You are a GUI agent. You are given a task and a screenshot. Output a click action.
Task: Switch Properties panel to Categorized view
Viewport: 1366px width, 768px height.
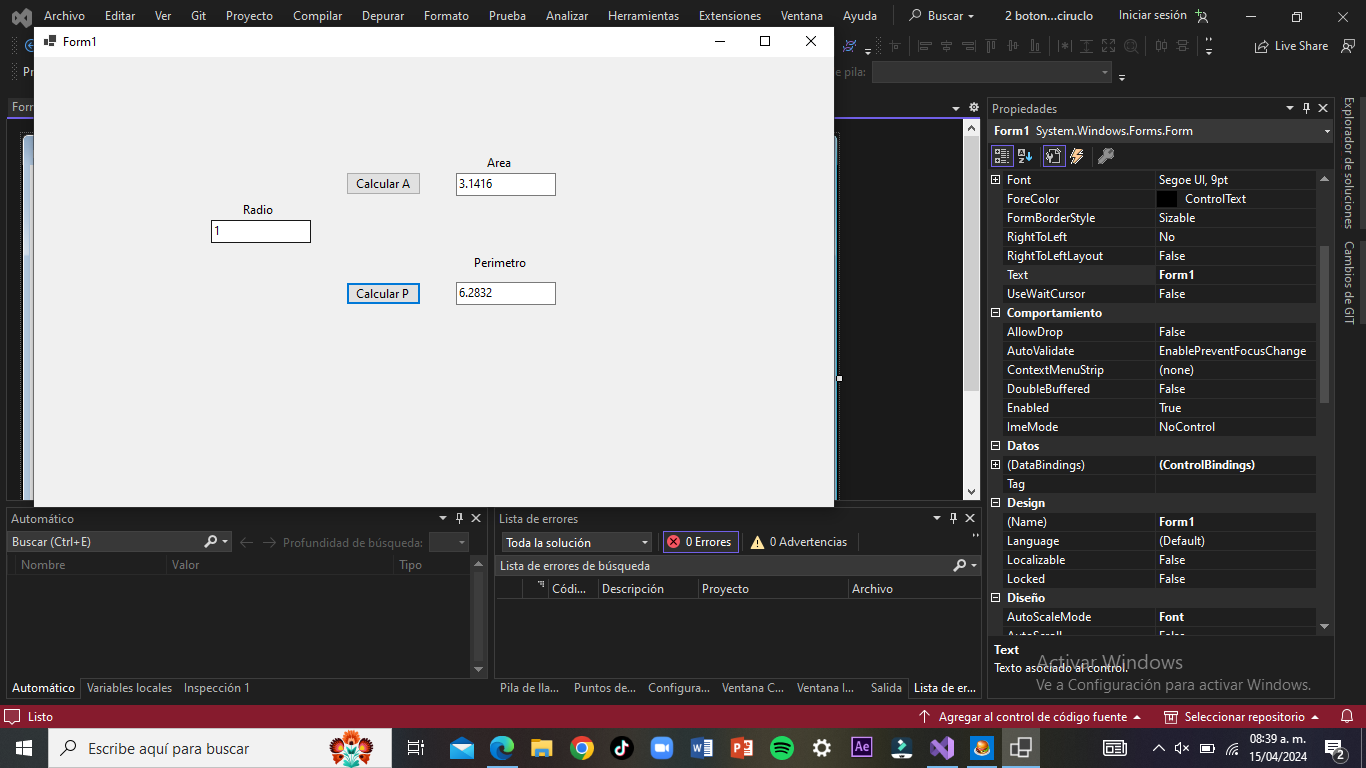tap(1002, 156)
